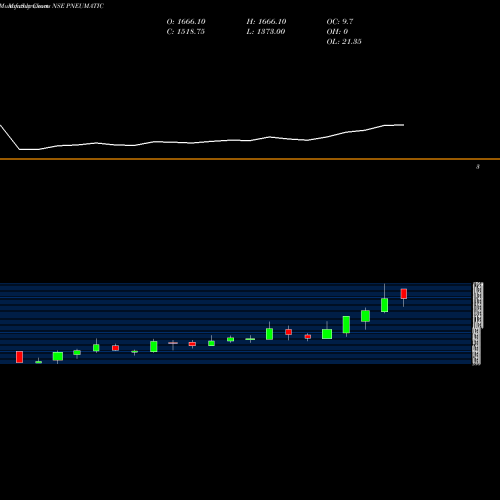This screenshot has height=500, width=500.
Task: Click the white moving average line
Action: (x=202, y=141)
